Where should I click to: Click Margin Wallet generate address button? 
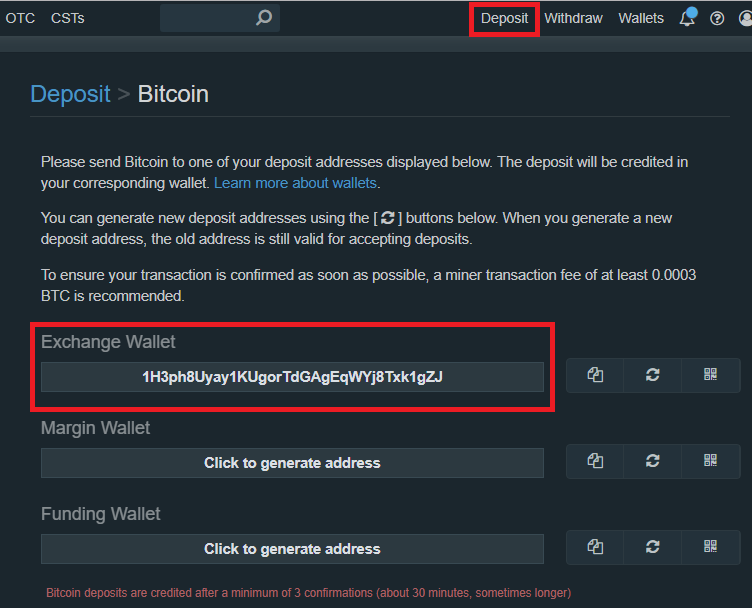point(292,463)
